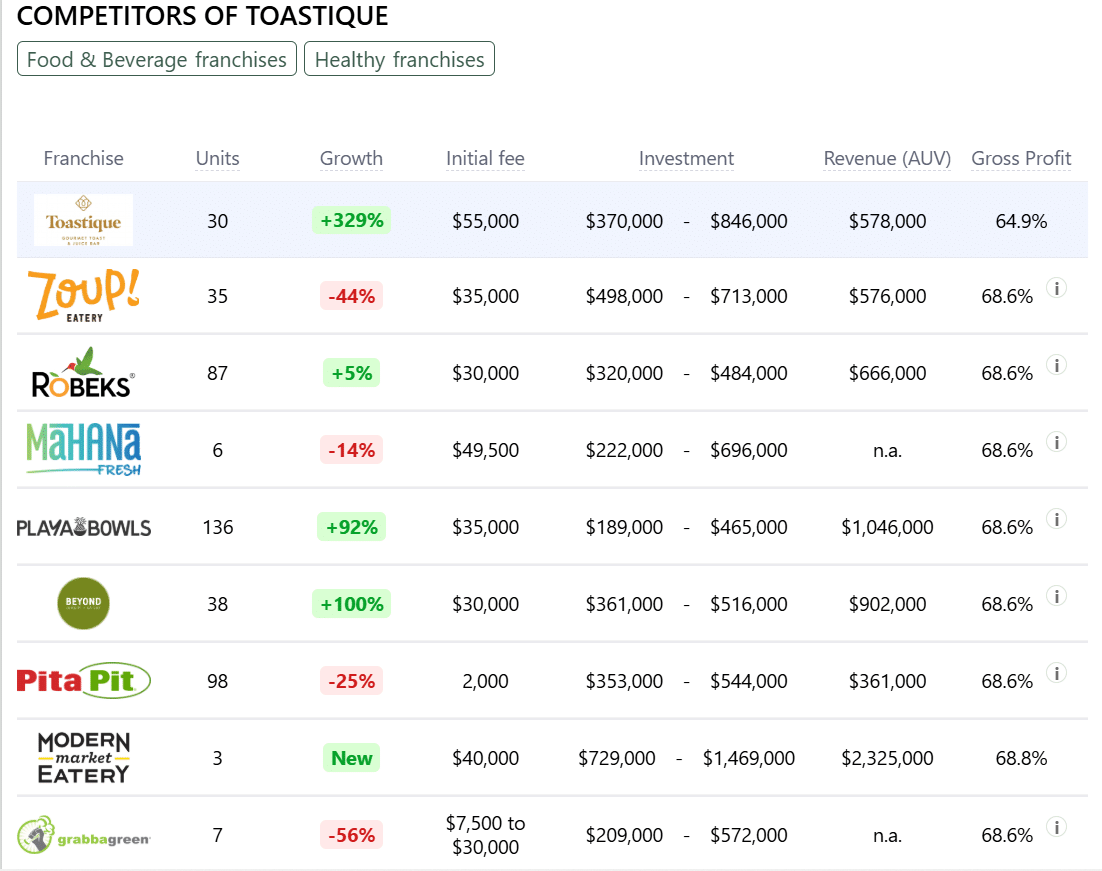1102x871 pixels.
Task: Click the 136 units value
Action: pos(218,527)
